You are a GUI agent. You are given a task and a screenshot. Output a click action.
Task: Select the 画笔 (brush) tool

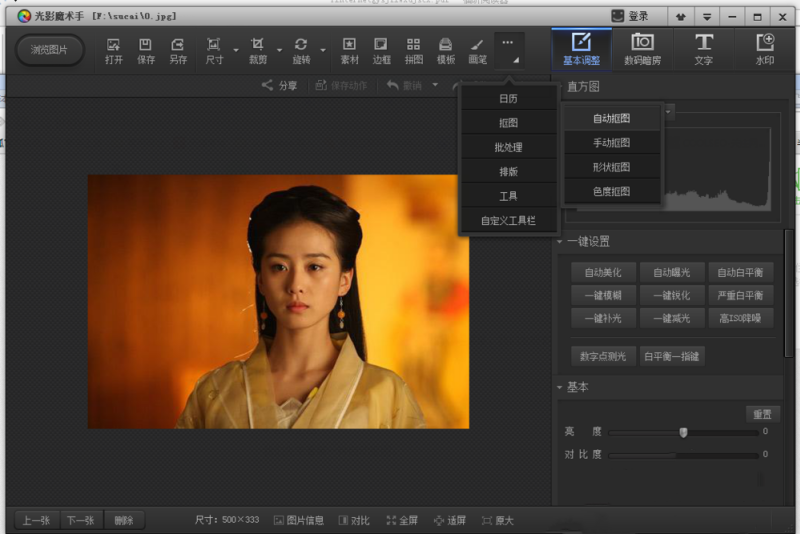(x=478, y=51)
